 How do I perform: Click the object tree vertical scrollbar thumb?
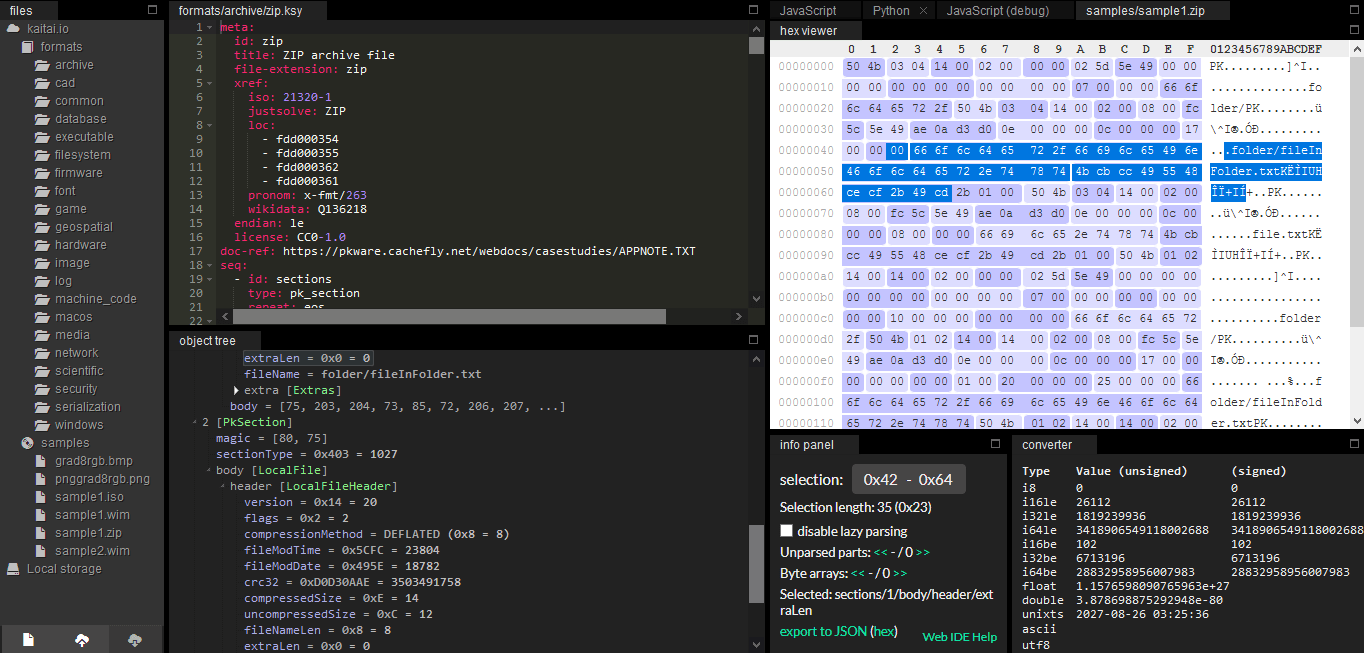(756, 563)
